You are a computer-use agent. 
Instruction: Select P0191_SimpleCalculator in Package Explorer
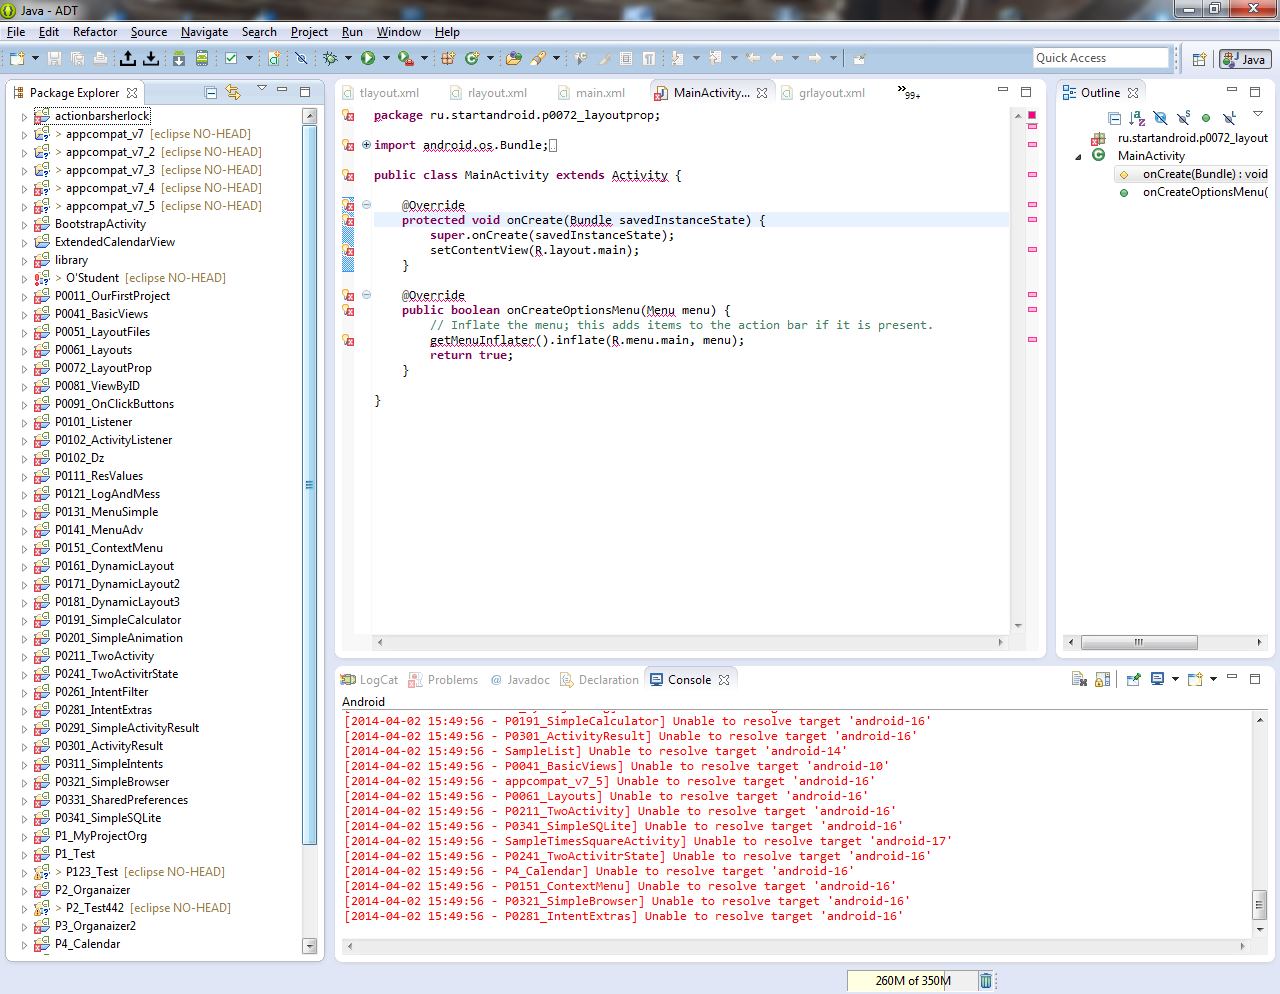(x=118, y=620)
